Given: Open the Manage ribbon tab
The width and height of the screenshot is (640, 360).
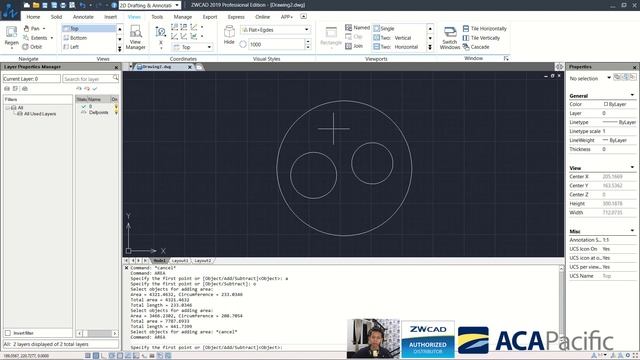Looking at the screenshot, I should click(x=182, y=17).
